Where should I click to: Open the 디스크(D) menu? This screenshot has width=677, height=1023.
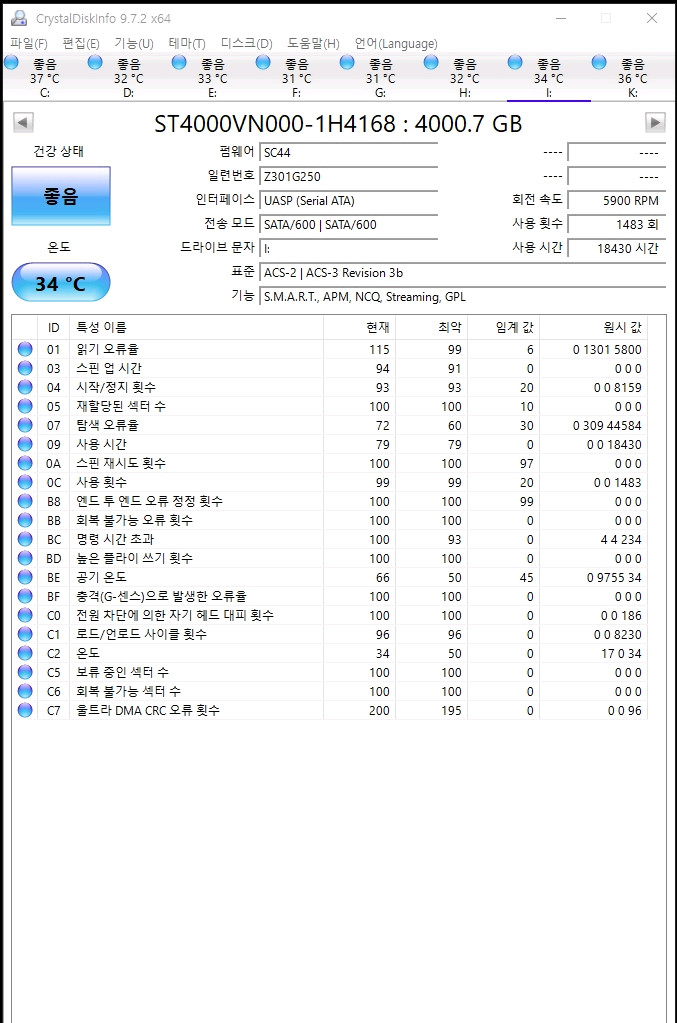[246, 44]
